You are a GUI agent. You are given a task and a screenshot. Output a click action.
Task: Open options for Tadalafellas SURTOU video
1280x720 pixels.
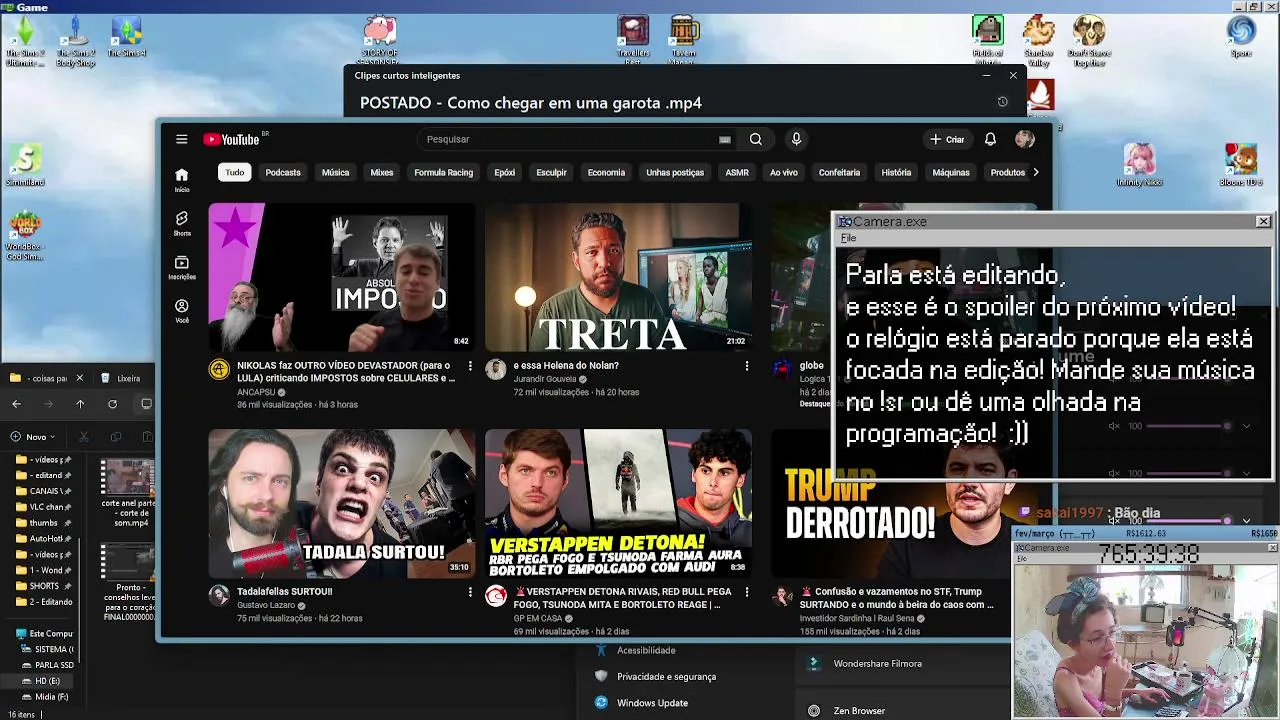(x=470, y=592)
